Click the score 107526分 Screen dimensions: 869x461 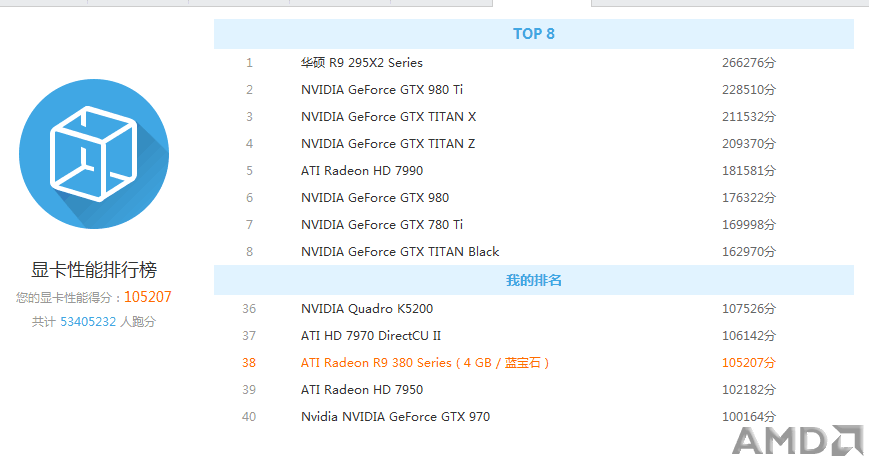coord(749,309)
